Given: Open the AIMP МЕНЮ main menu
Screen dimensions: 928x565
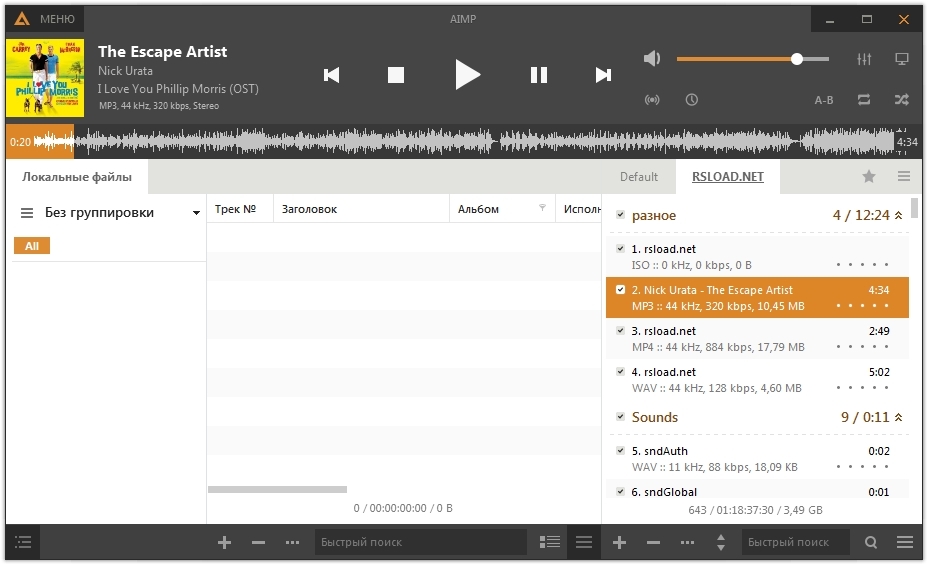Looking at the screenshot, I should click(45, 19).
